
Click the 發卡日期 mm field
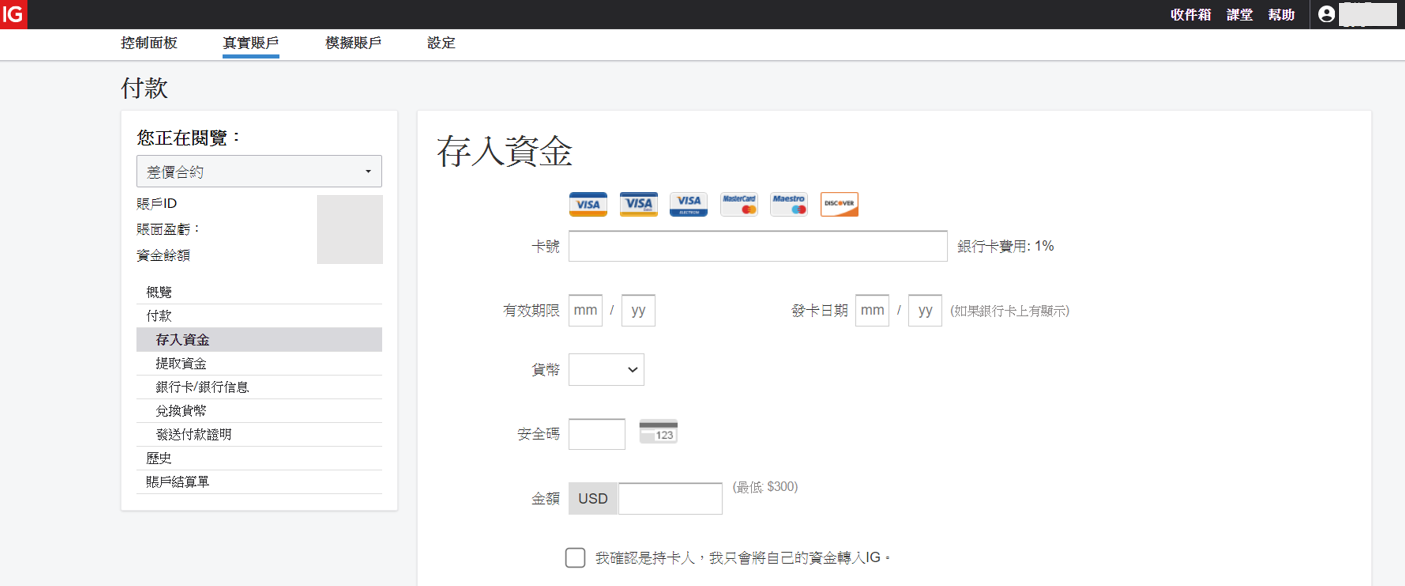point(872,310)
